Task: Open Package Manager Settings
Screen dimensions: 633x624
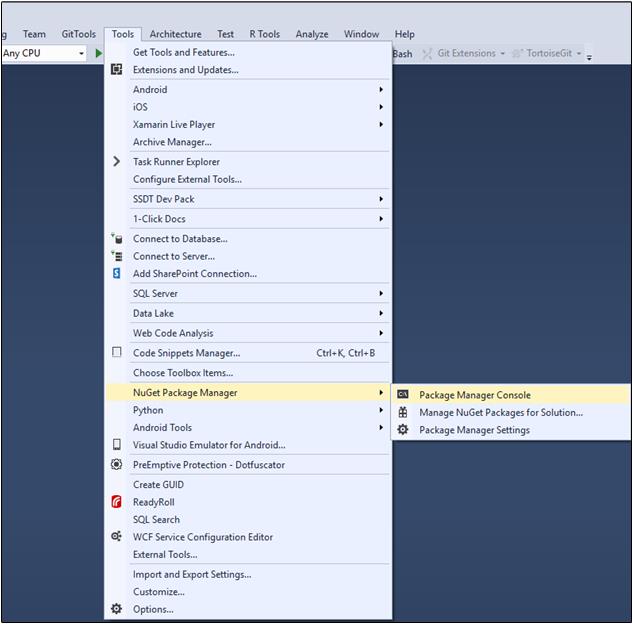Action: click(511, 429)
